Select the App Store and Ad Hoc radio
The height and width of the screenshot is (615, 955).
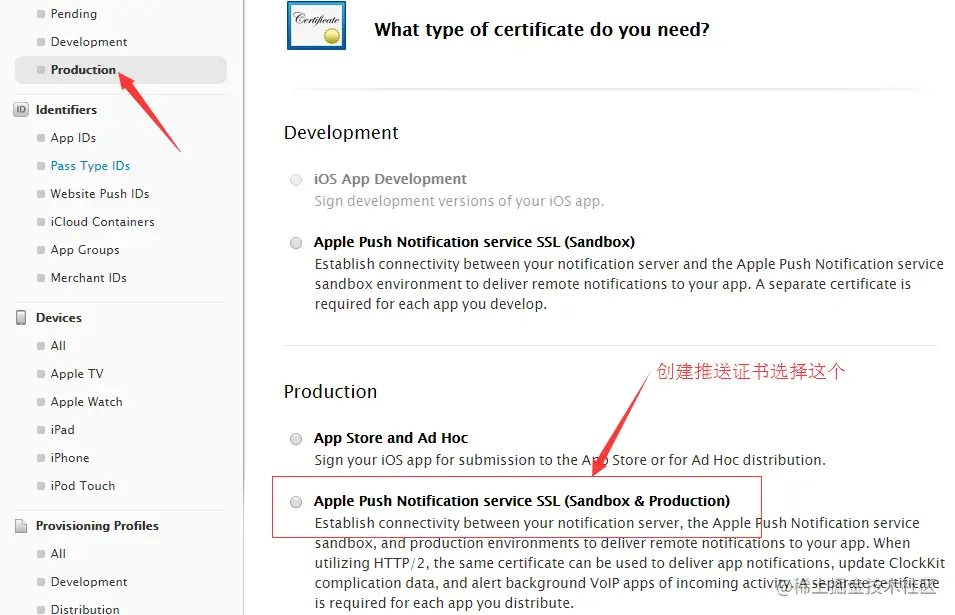point(296,439)
